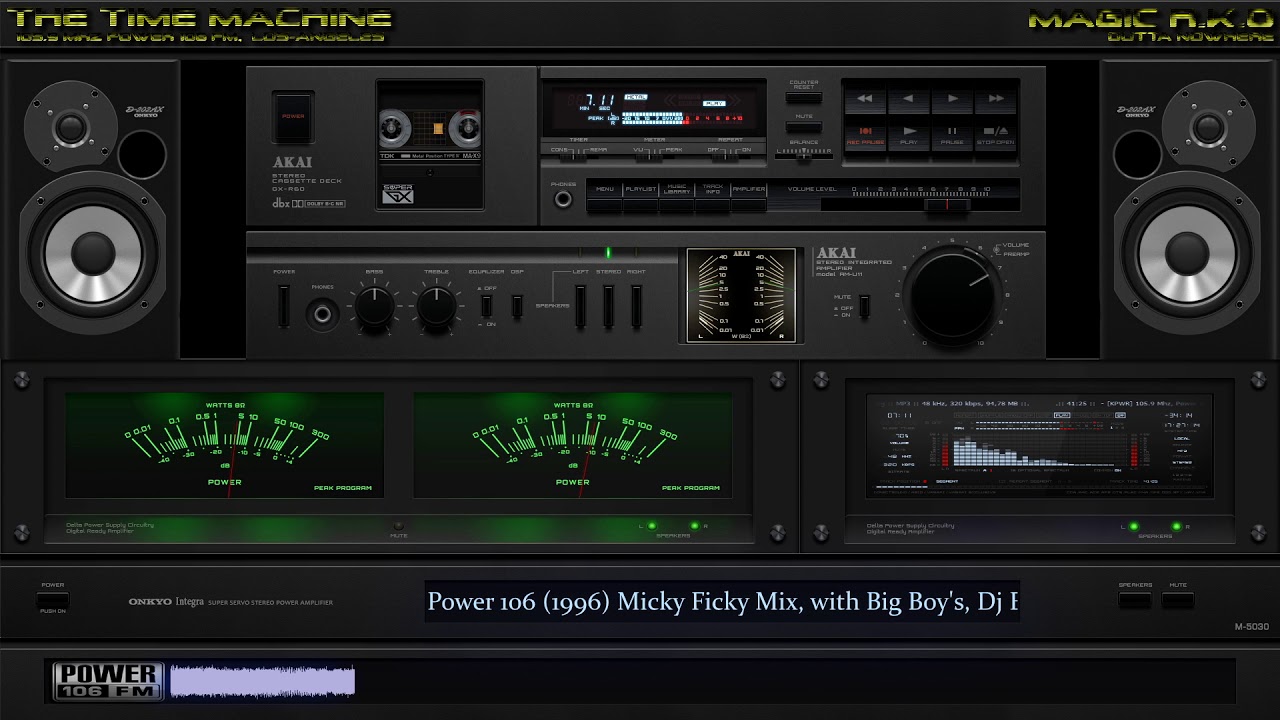Toggle the amplifier MUTE off/on switch
This screenshot has width=1280, height=720.
(x=865, y=307)
